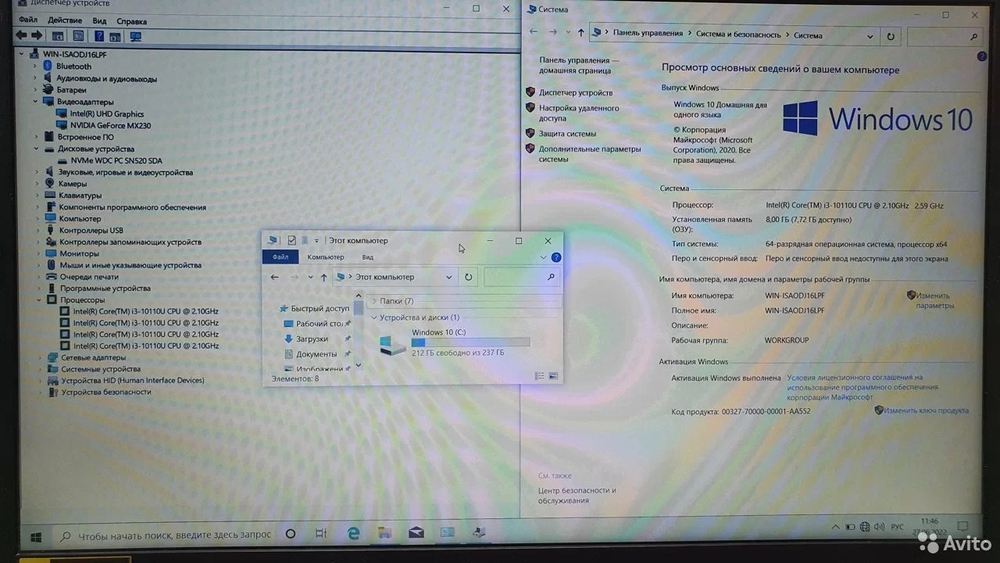Expand the Батареи node
Image resolution: width=1000 pixels, height=563 pixels.
[x=35, y=90]
